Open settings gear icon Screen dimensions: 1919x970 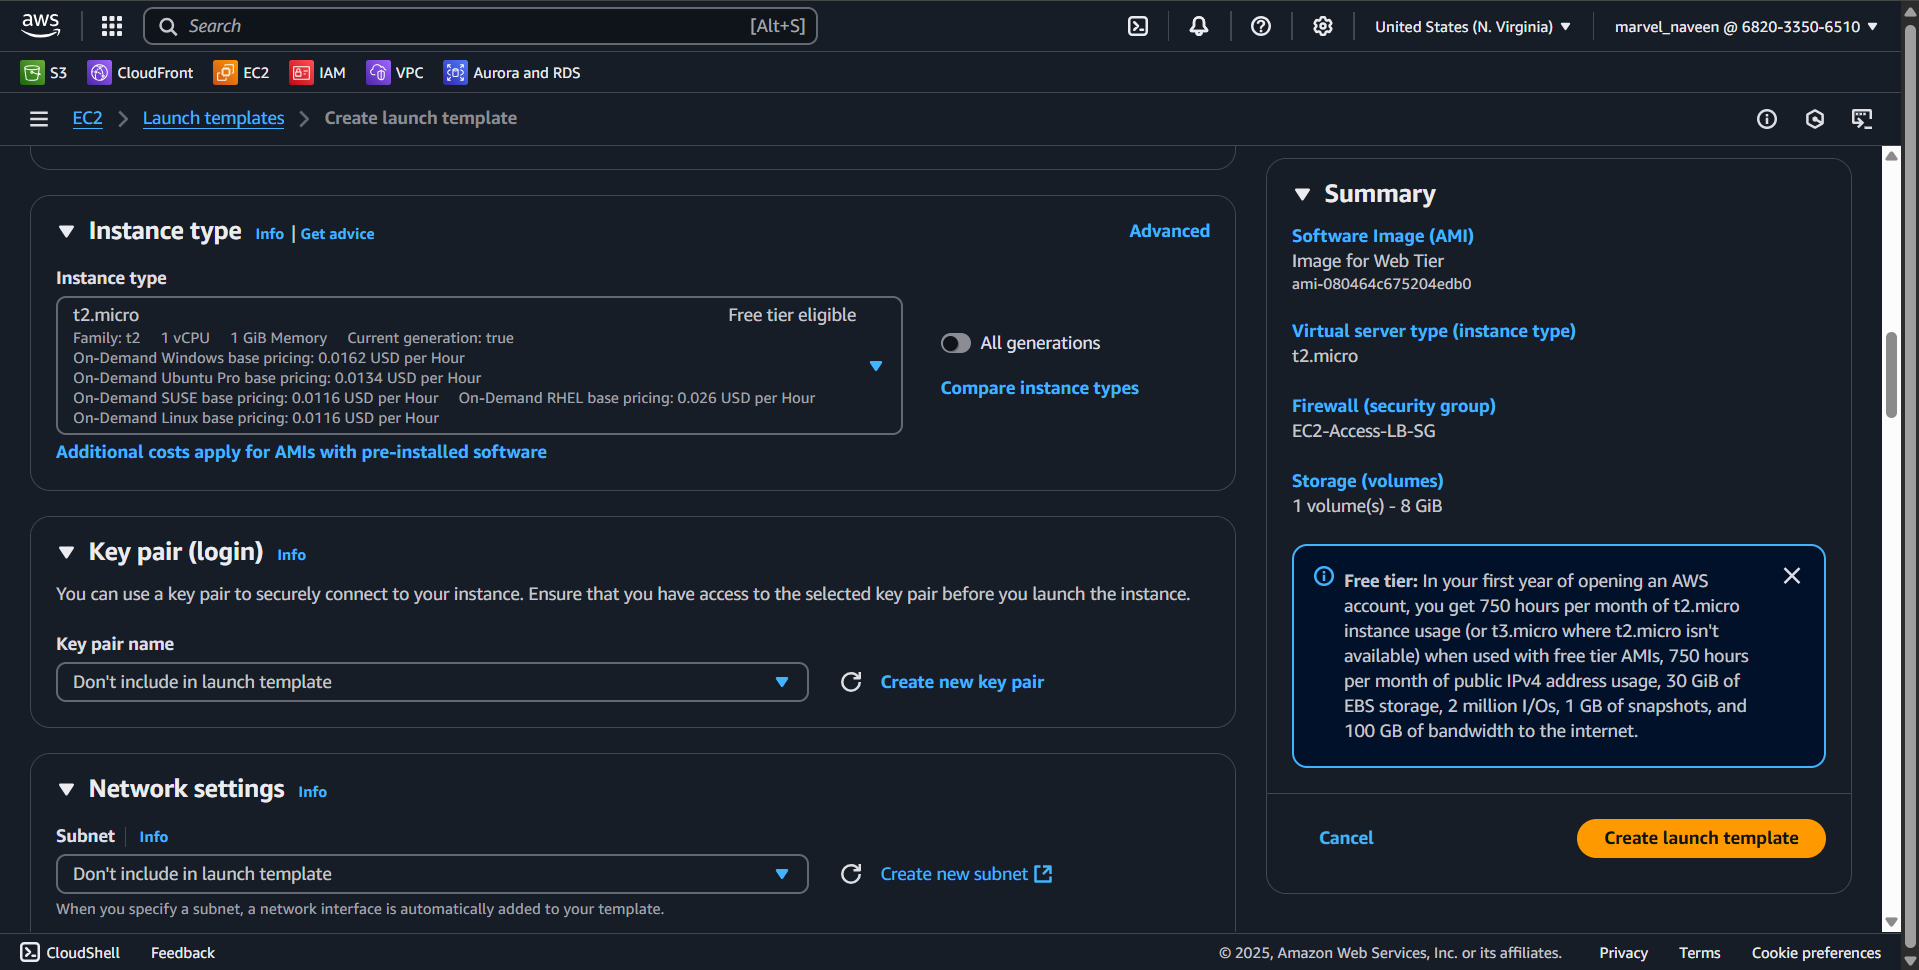click(1323, 26)
